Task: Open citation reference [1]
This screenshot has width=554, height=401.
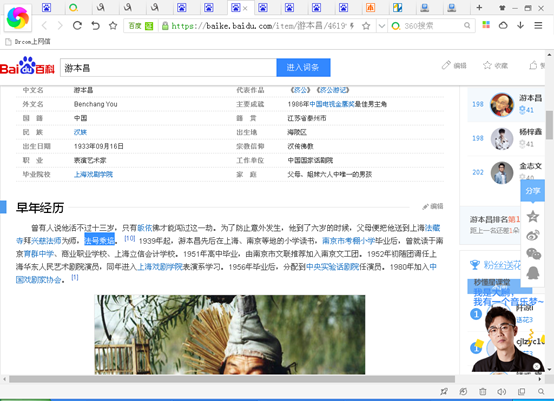Action: tap(75, 277)
